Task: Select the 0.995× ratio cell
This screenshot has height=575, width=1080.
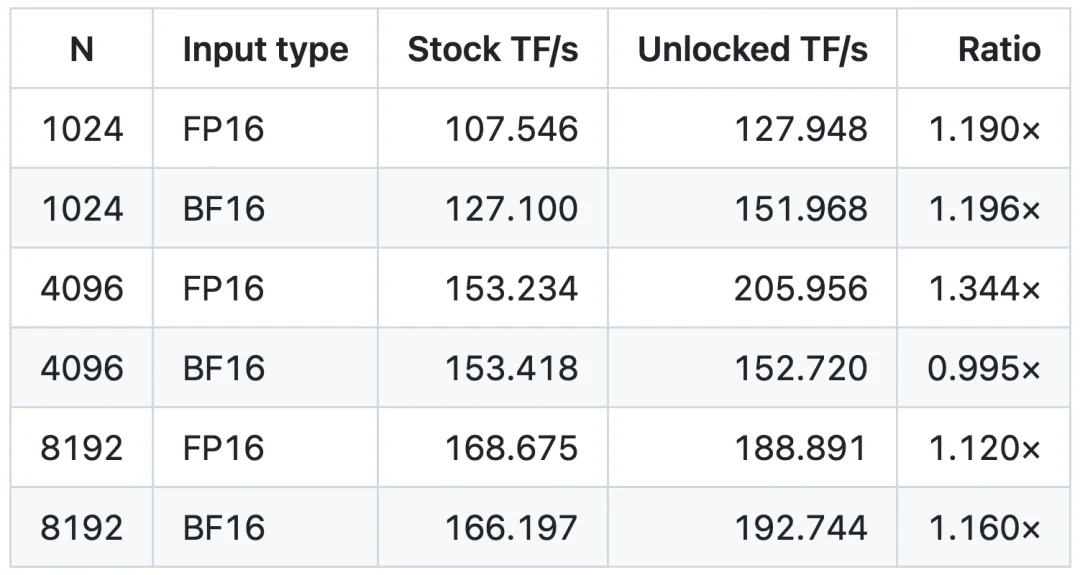Action: (x=984, y=368)
